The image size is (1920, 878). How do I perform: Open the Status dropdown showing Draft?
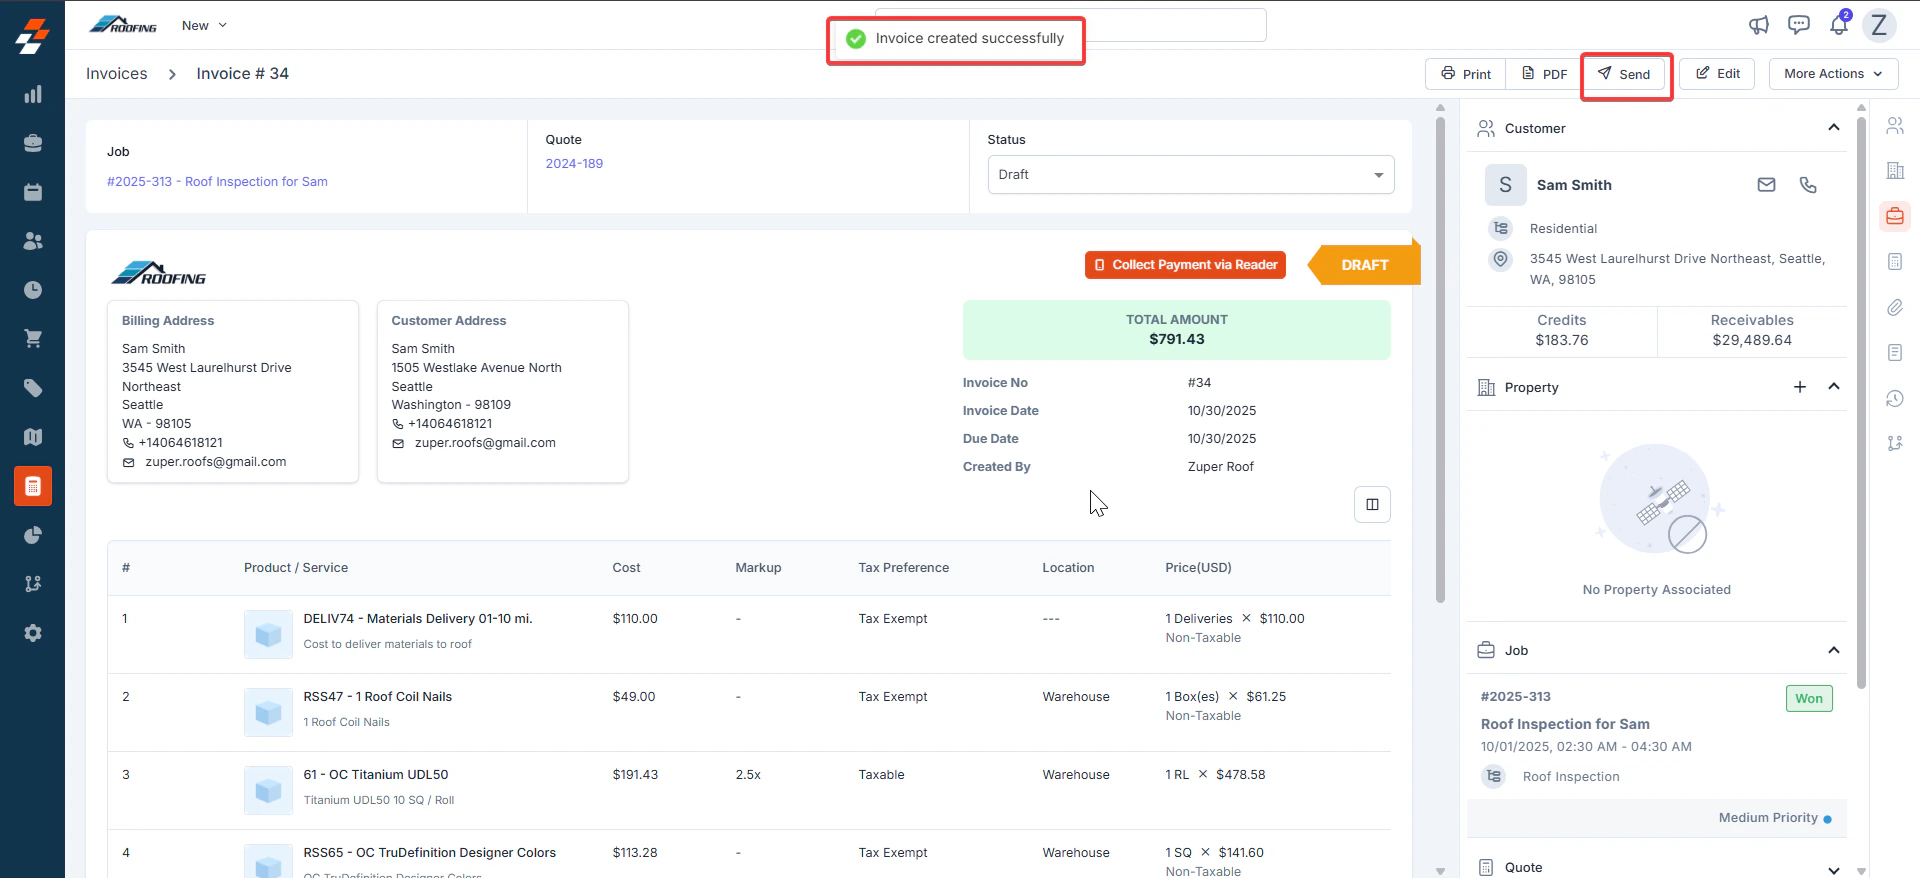pyautogui.click(x=1191, y=174)
